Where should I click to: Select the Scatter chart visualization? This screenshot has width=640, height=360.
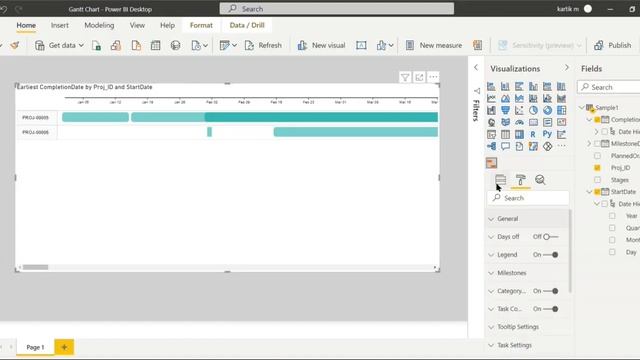coord(519,110)
